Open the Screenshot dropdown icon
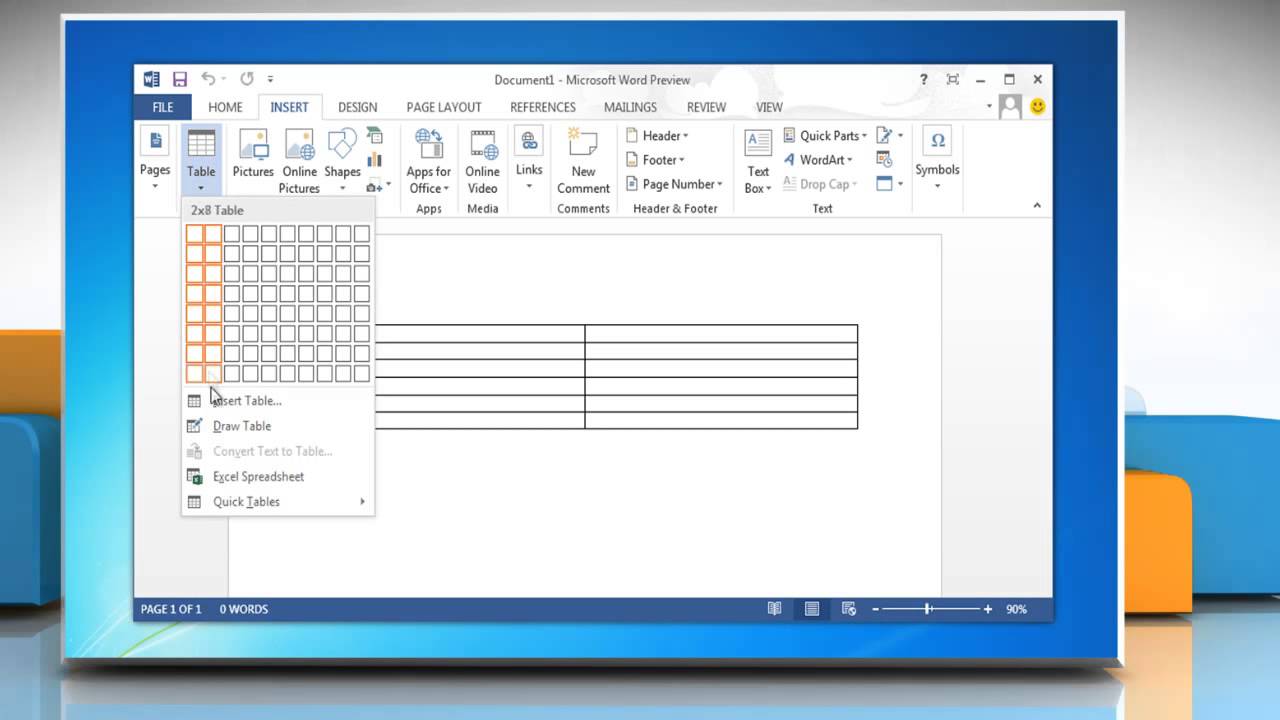 (x=378, y=185)
